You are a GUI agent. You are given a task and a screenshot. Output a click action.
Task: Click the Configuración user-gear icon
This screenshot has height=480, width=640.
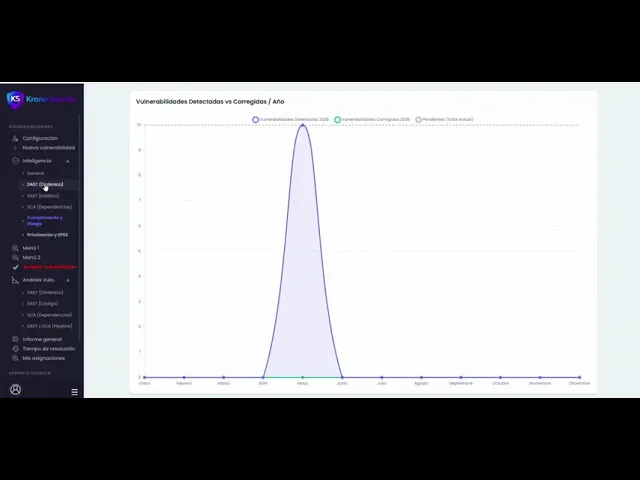pos(15,138)
